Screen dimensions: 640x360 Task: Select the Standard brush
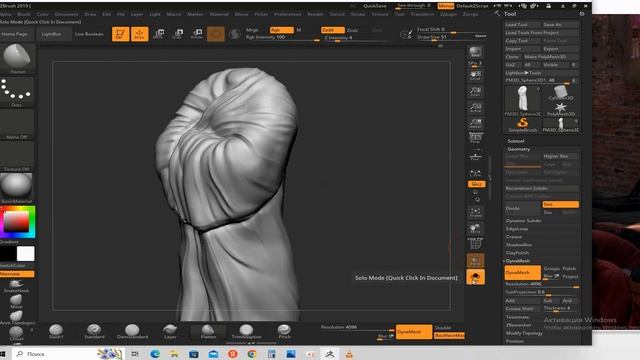tap(94, 331)
